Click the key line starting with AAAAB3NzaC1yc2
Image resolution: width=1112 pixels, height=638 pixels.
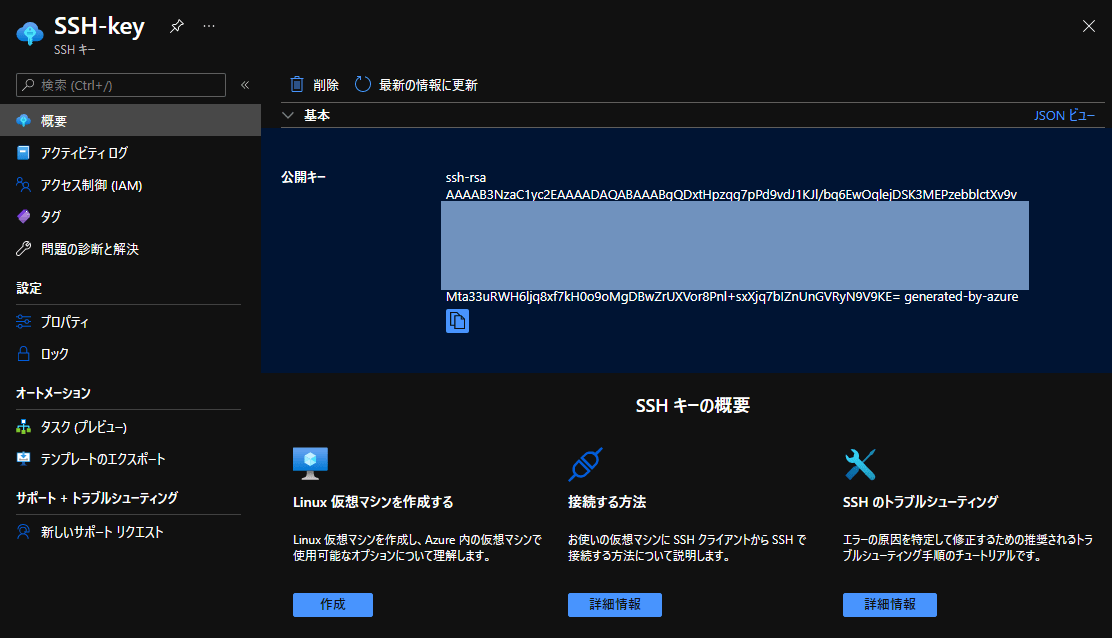click(731, 194)
